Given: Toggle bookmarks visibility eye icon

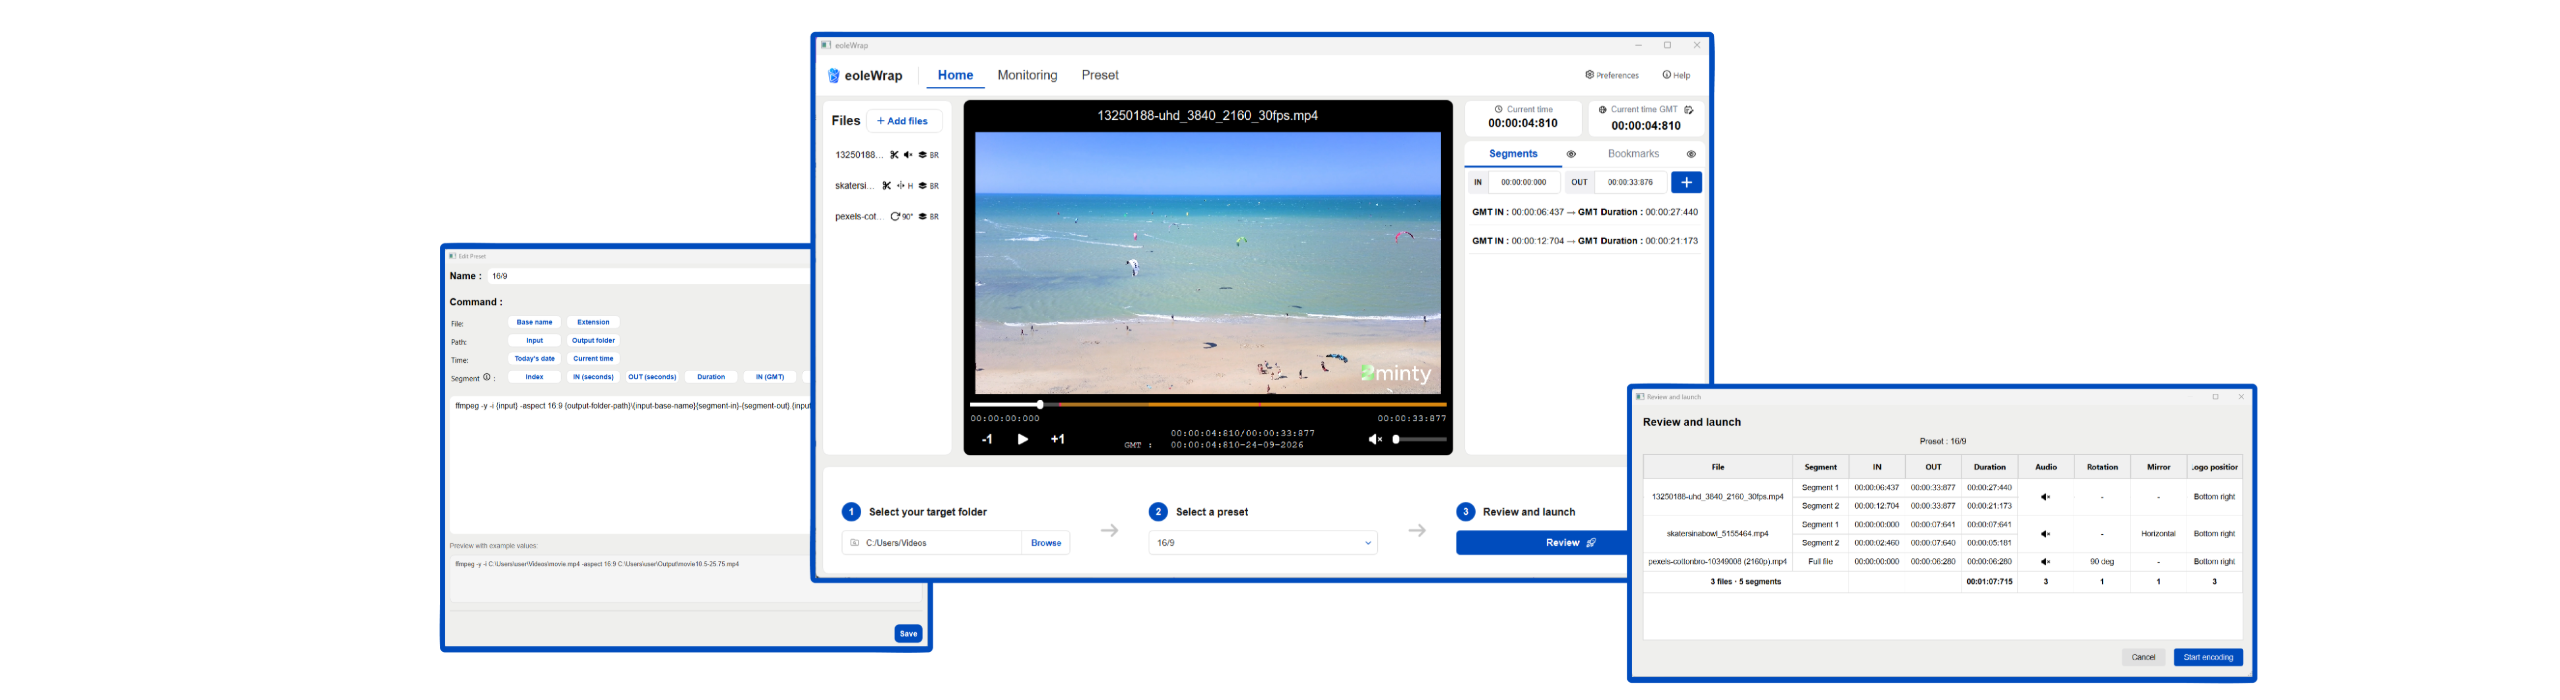Looking at the screenshot, I should click(x=1691, y=154).
